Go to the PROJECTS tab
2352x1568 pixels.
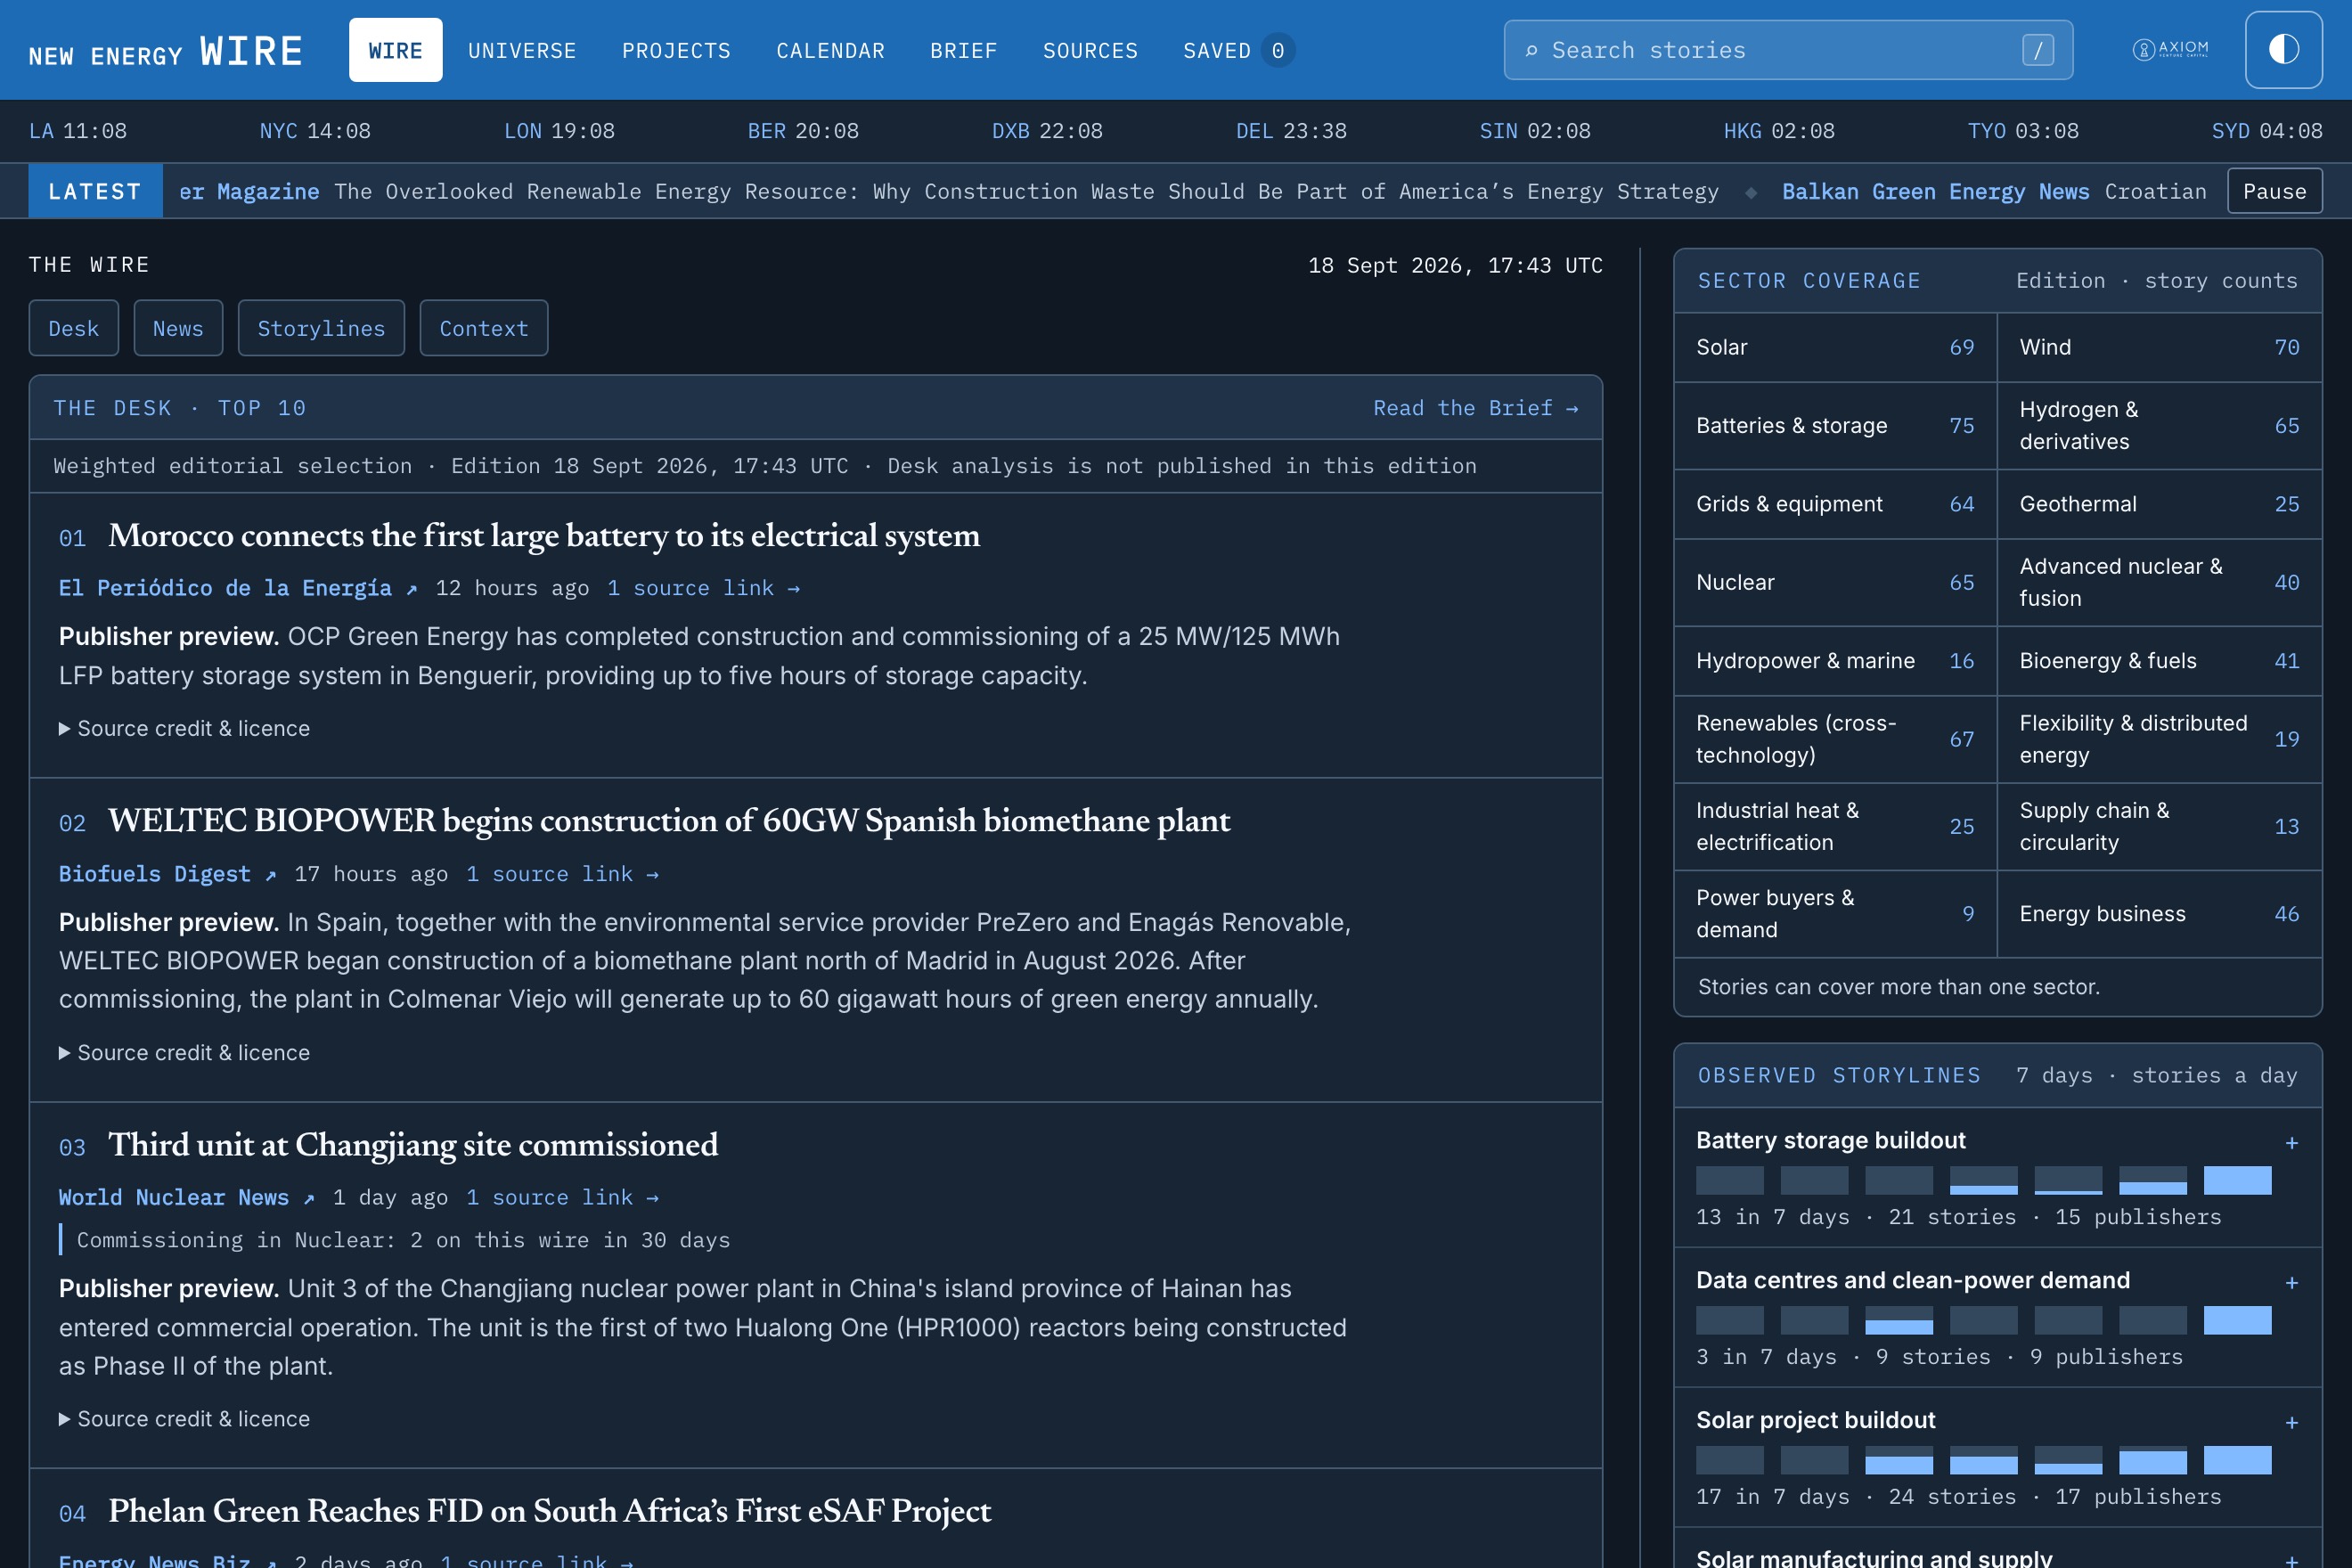point(676,50)
